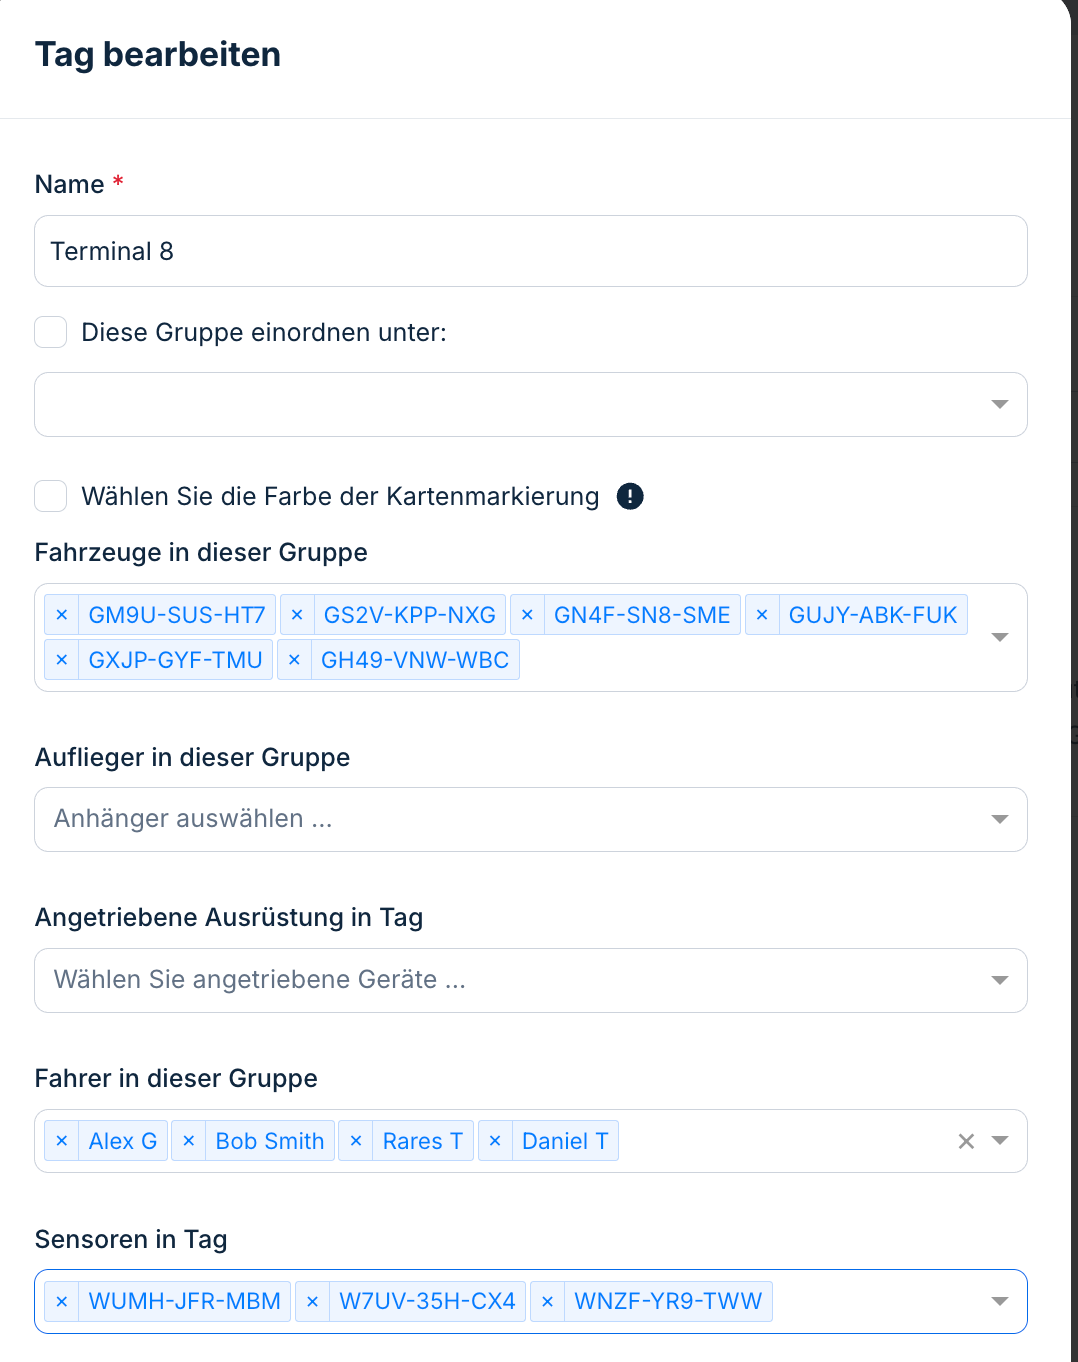This screenshot has width=1078, height=1362.
Task: Open the Anhänger auswählen dropdown
Action: pos(999,819)
